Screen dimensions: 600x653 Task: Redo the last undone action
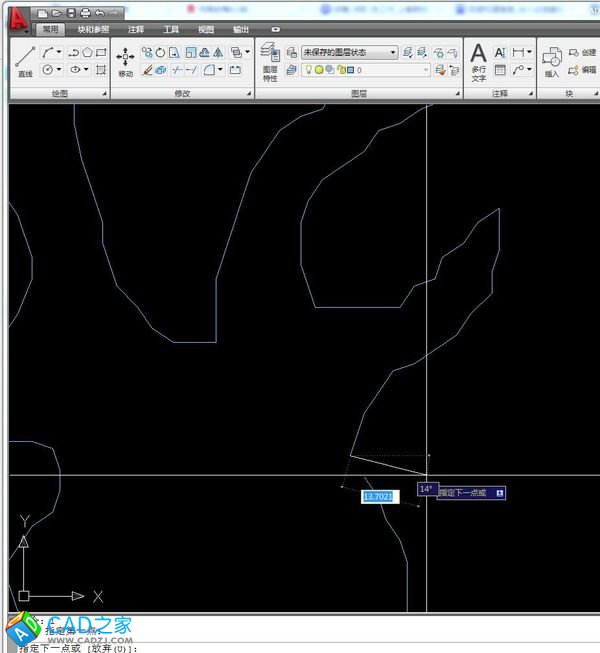pyautogui.click(x=113, y=13)
